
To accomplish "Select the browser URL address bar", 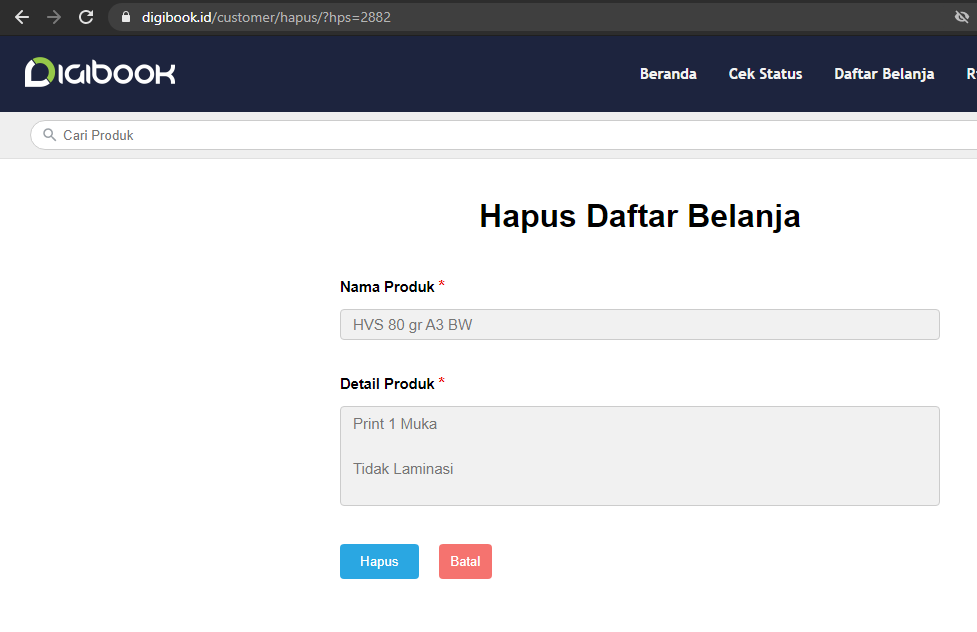I will (500, 17).
